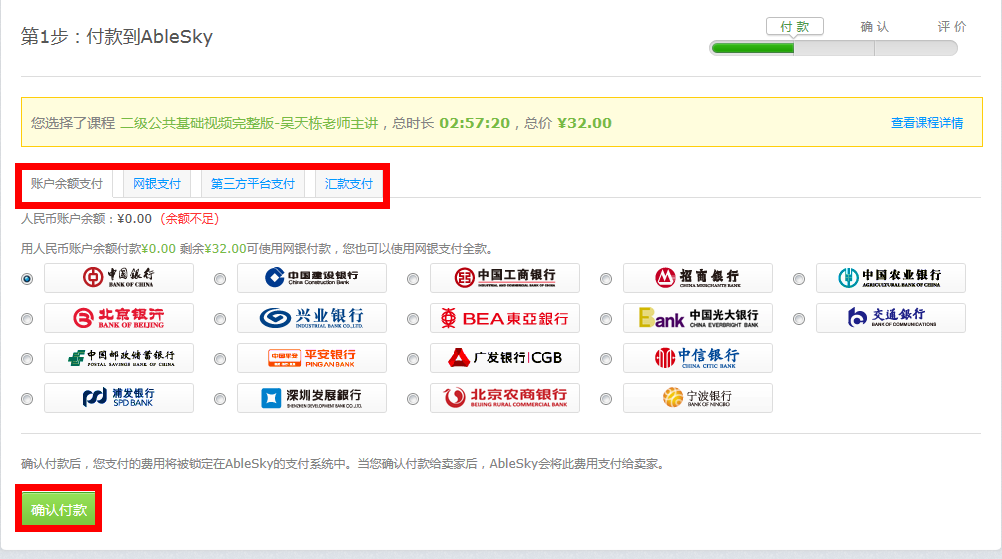Select the Bank of China radio button
This screenshot has width=1002, height=559.
pos(27,279)
